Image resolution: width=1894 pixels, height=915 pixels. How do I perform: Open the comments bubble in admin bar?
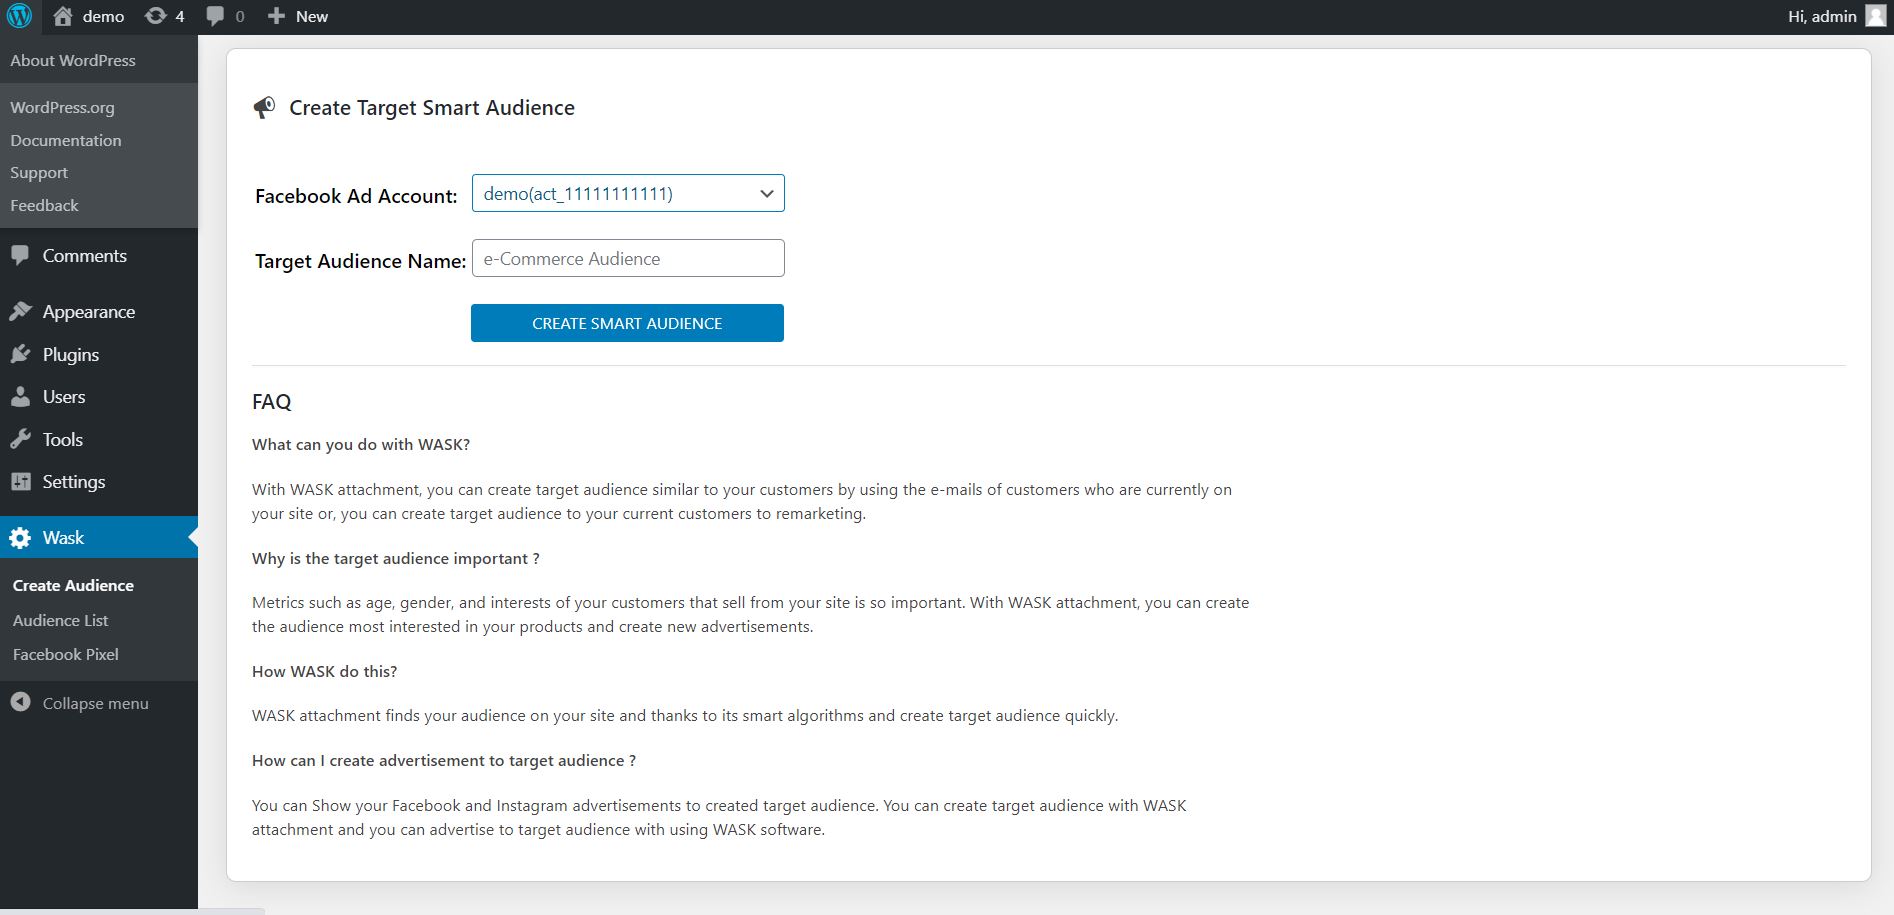pos(215,16)
